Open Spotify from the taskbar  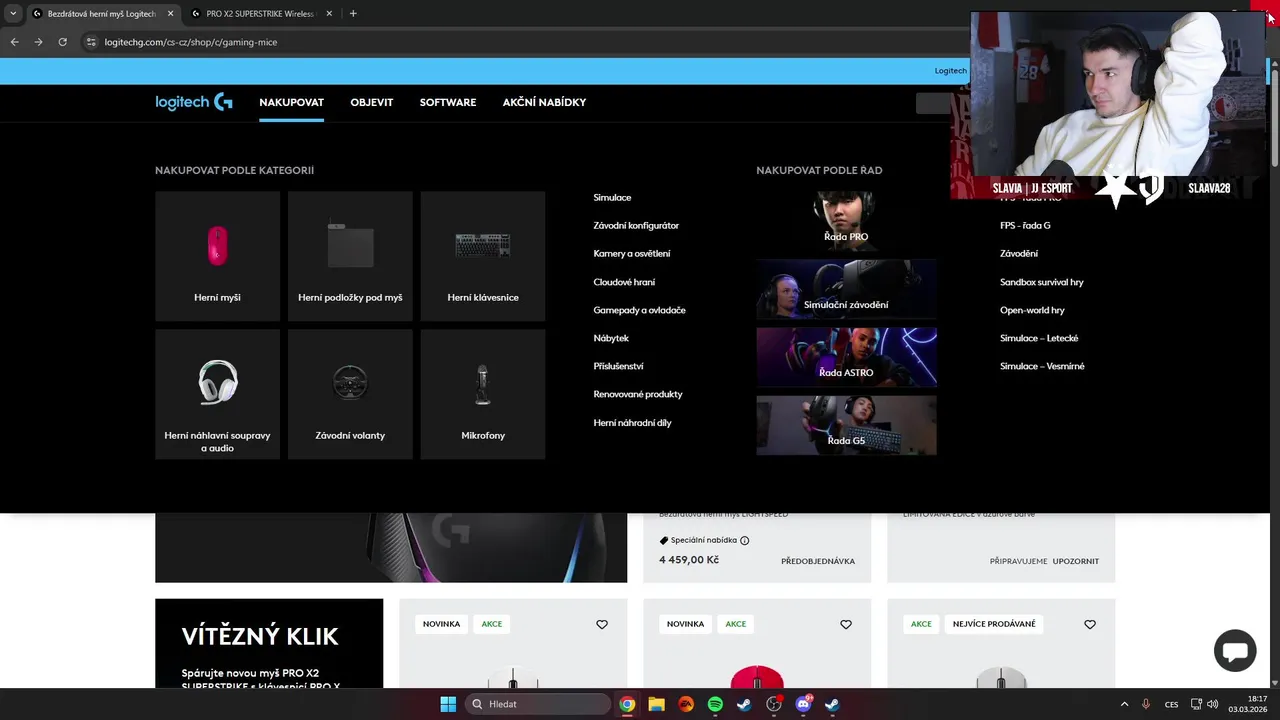tap(715, 704)
